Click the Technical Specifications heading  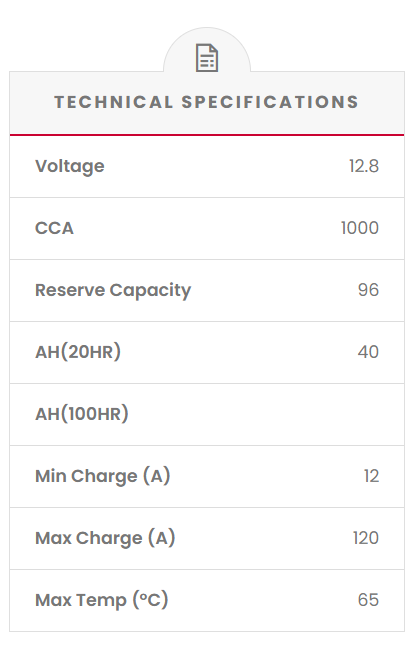[x=206, y=102]
